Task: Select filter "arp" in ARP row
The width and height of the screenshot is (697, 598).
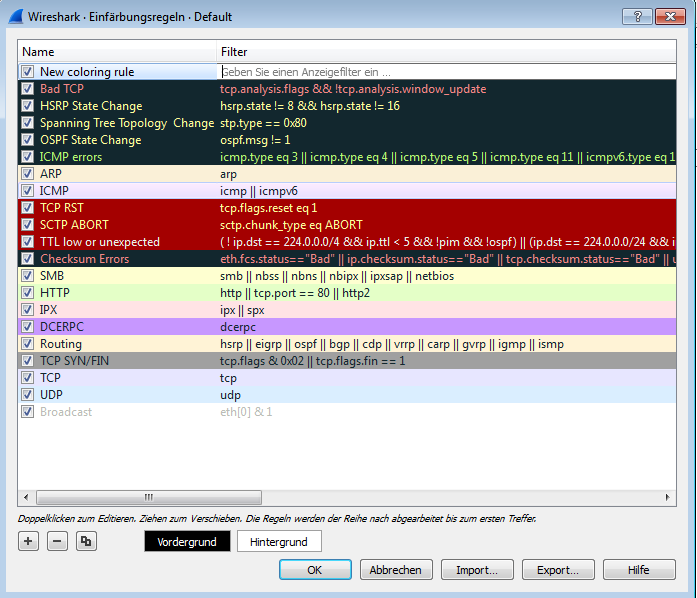Action: coord(228,174)
